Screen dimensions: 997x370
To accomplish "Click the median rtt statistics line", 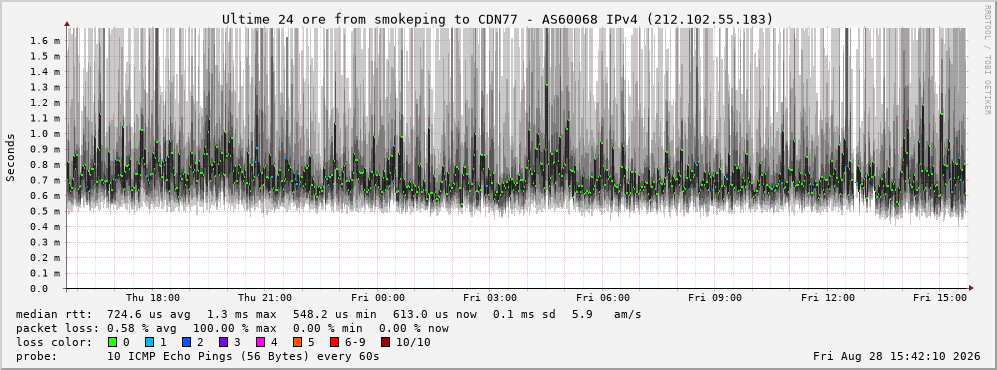I will pyautogui.click(x=329, y=315).
